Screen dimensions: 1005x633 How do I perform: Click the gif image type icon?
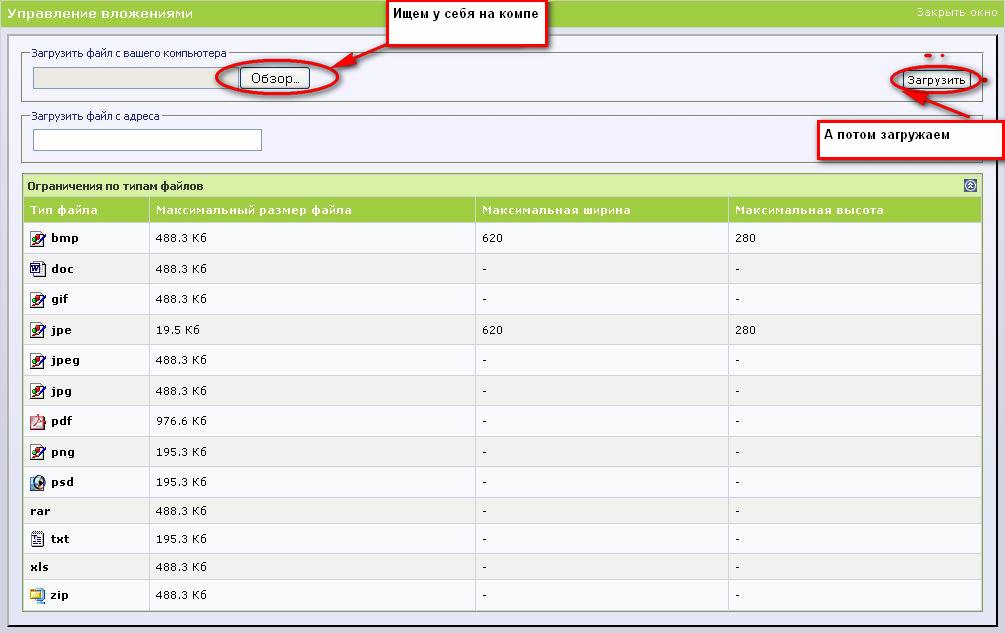38,299
